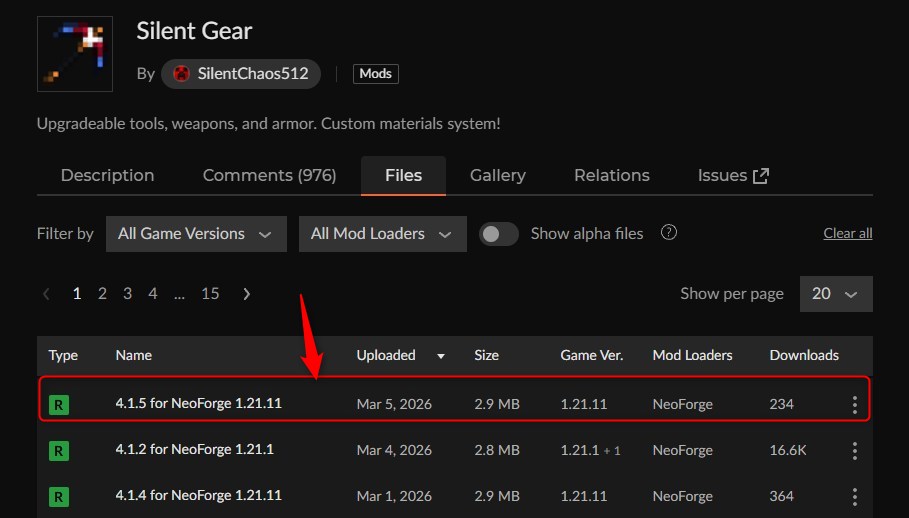
Task: Switch to the Relations tab
Action: [x=612, y=176]
